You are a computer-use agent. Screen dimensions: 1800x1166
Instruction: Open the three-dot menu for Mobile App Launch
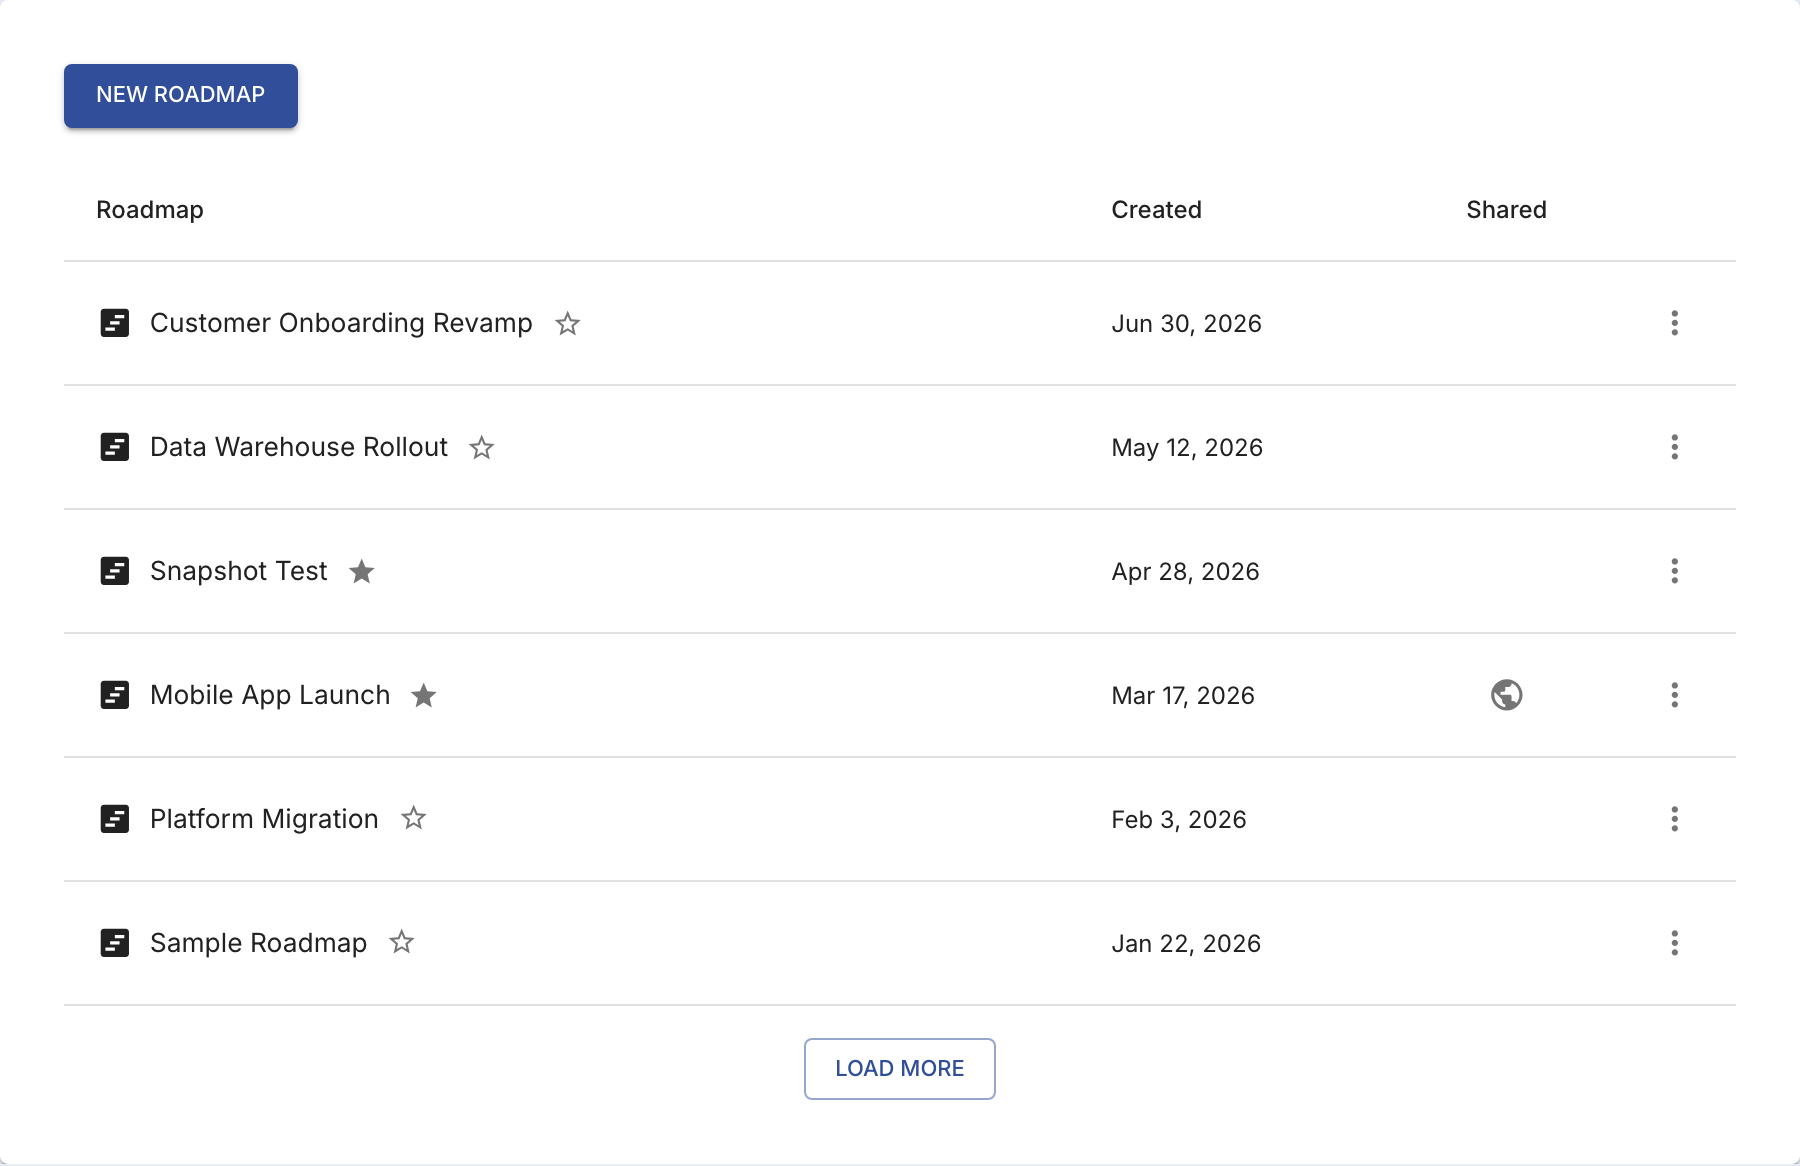point(1675,695)
